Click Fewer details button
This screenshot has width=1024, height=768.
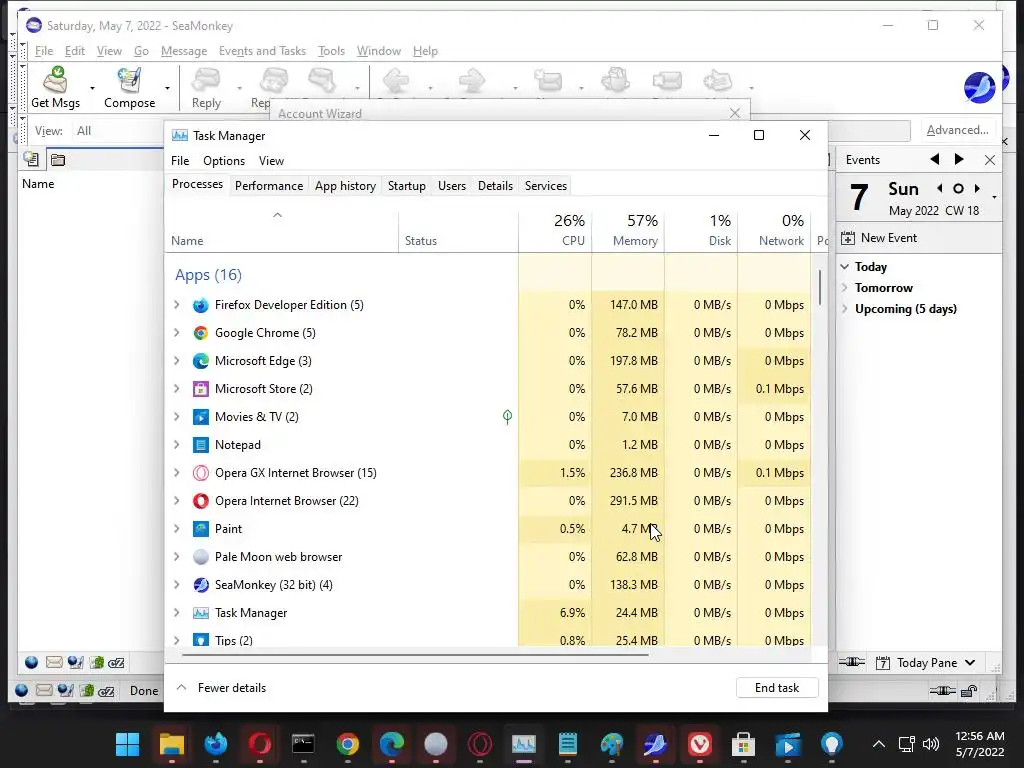[x=221, y=688]
